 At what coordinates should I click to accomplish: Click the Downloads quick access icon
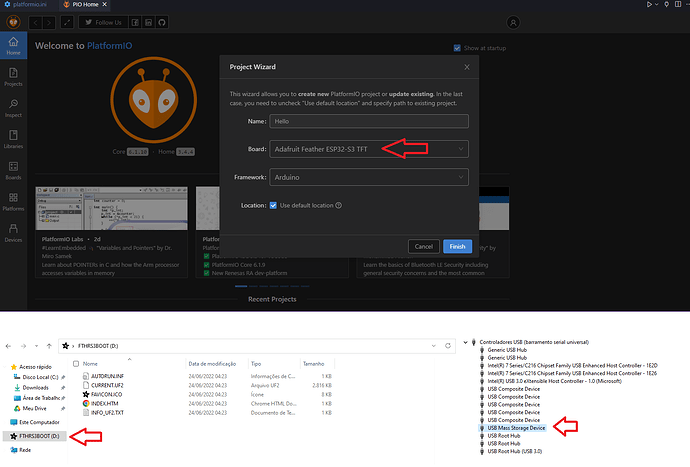(x=17, y=388)
